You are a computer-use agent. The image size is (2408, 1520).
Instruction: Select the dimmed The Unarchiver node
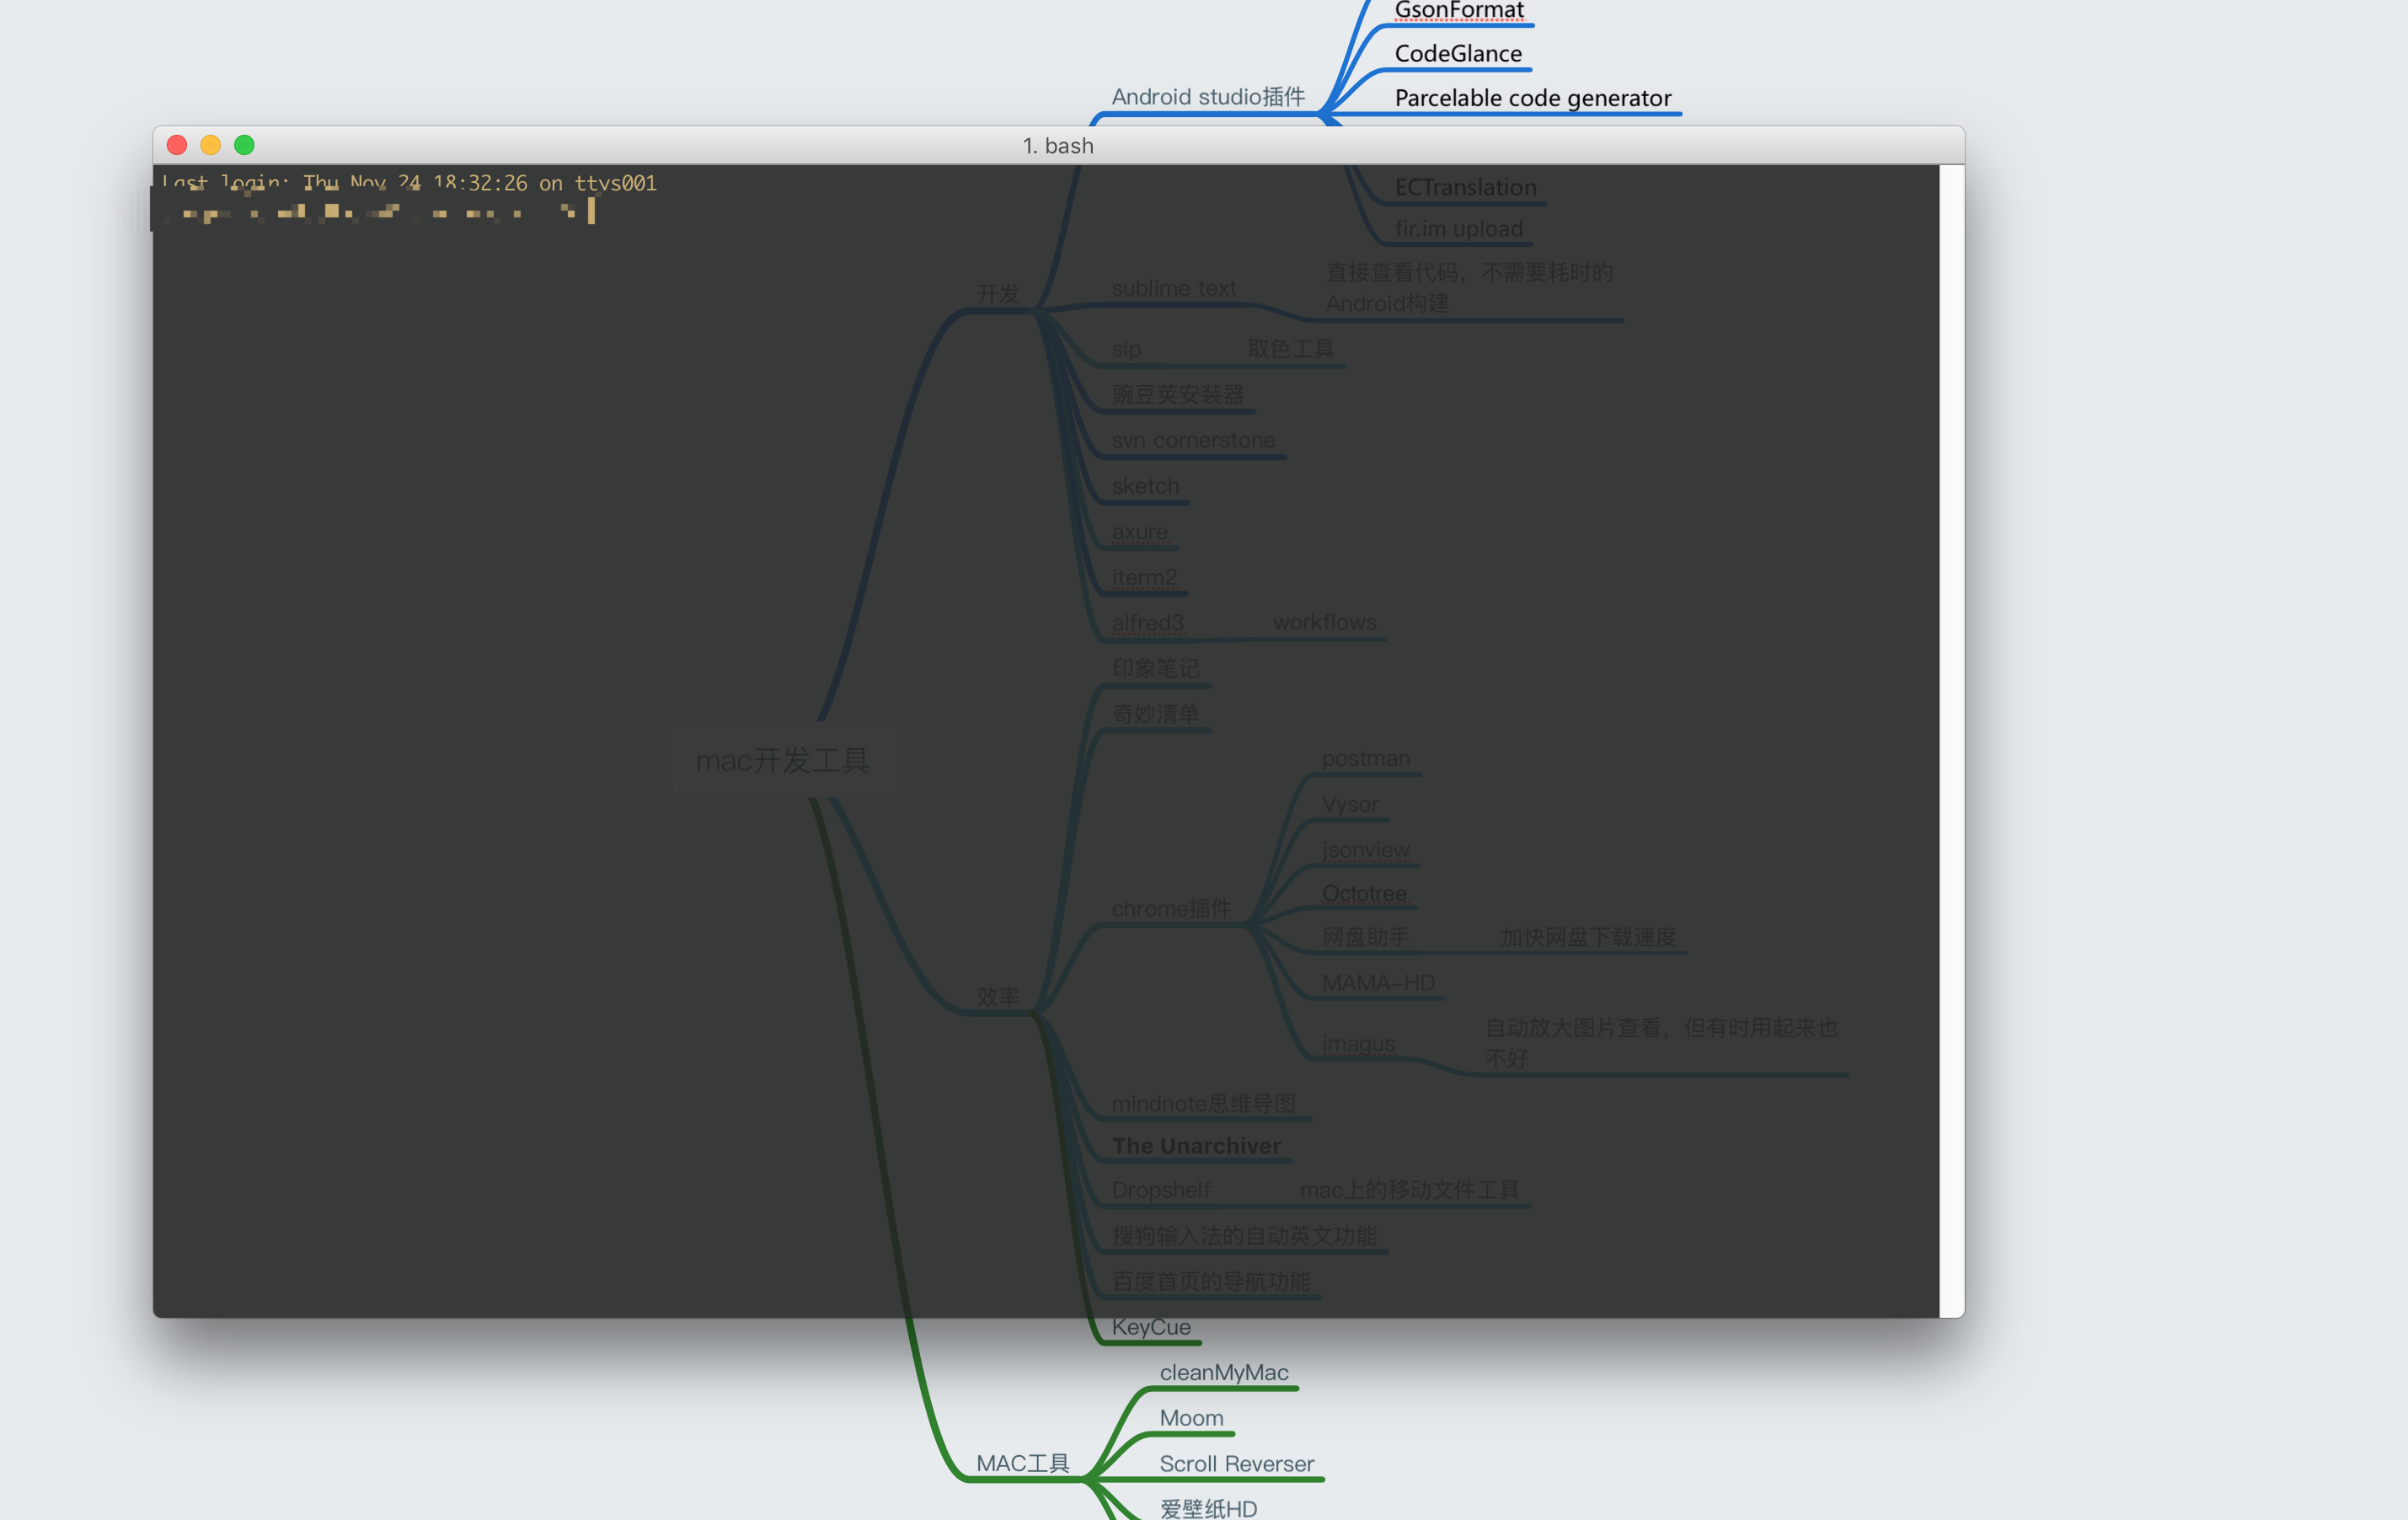[1196, 1146]
